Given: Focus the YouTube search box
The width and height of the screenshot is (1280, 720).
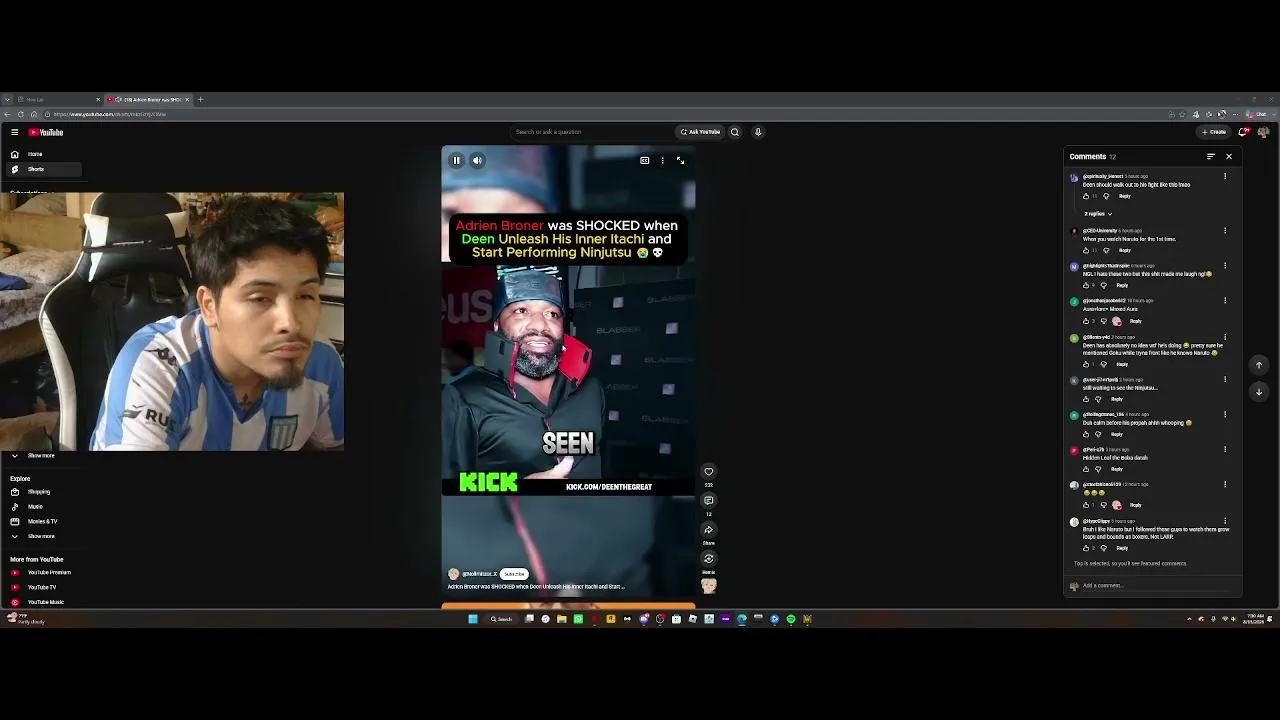Looking at the screenshot, I should coord(590,132).
